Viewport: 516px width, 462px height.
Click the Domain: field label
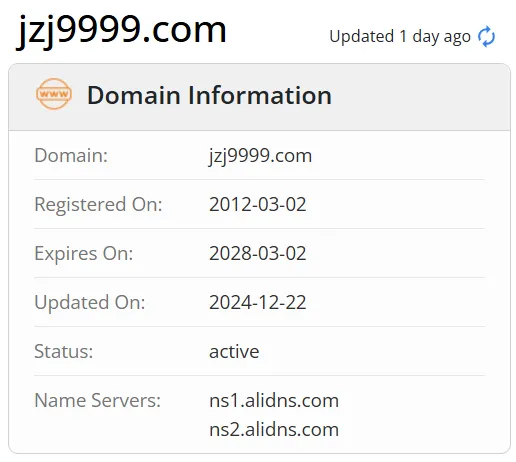click(71, 155)
